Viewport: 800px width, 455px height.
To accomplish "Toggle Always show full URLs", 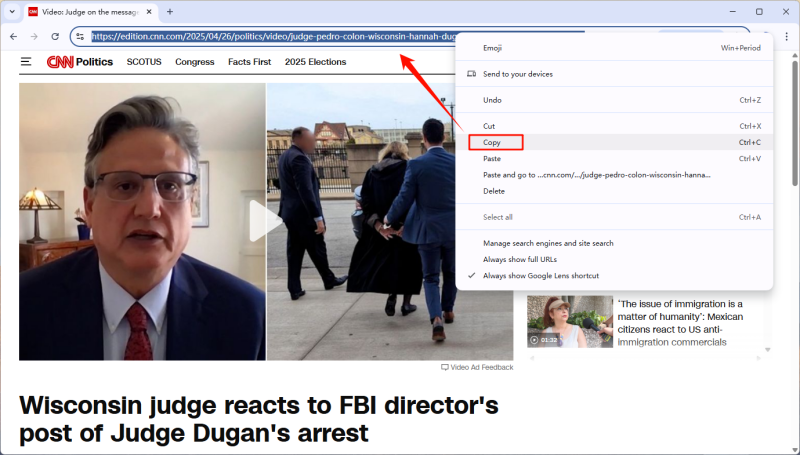I will point(614,260).
